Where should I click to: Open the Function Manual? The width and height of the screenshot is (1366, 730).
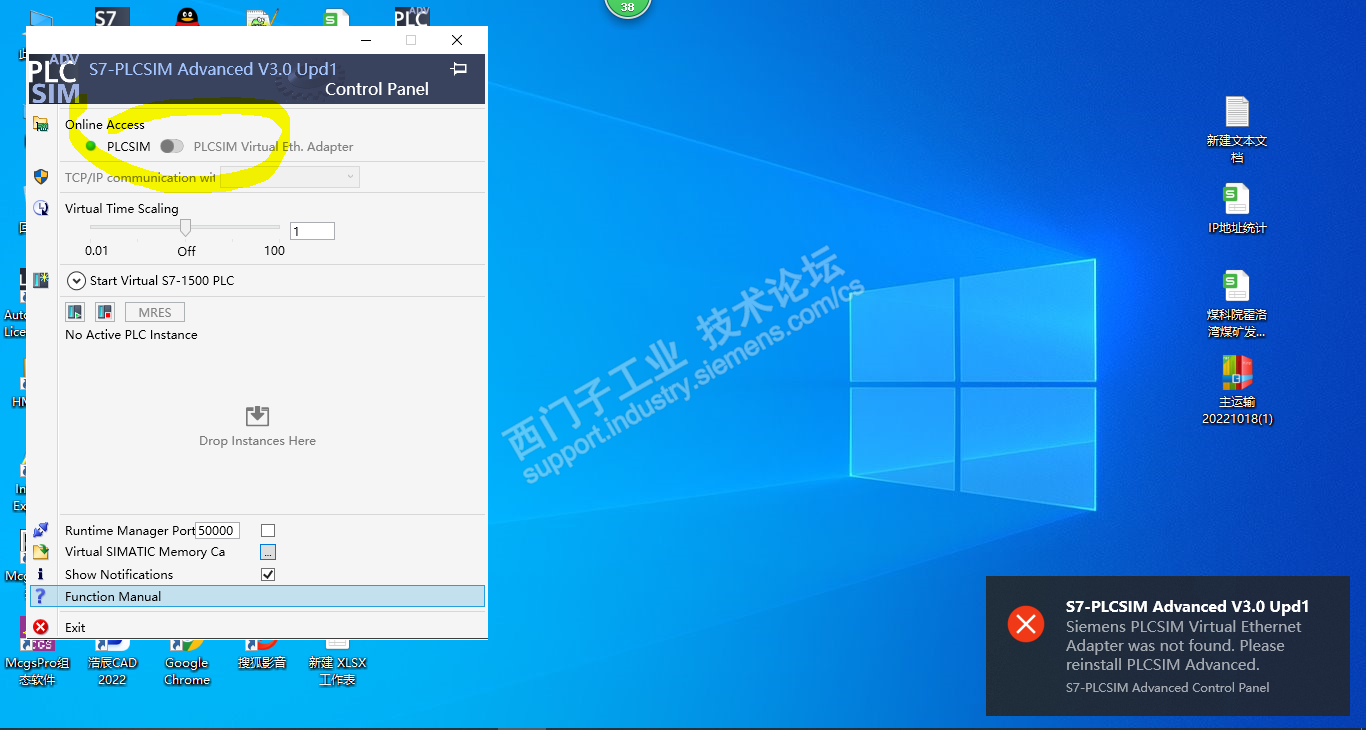point(258,596)
